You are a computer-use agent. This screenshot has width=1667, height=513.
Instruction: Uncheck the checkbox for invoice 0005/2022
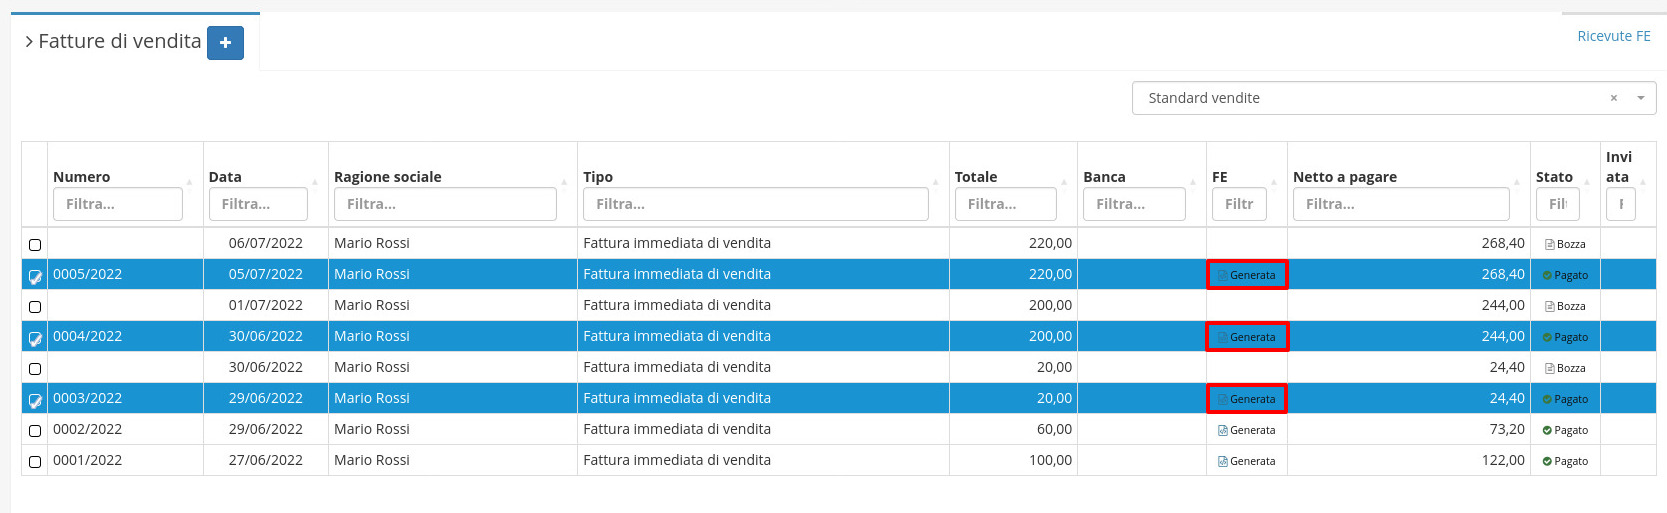[35, 276]
